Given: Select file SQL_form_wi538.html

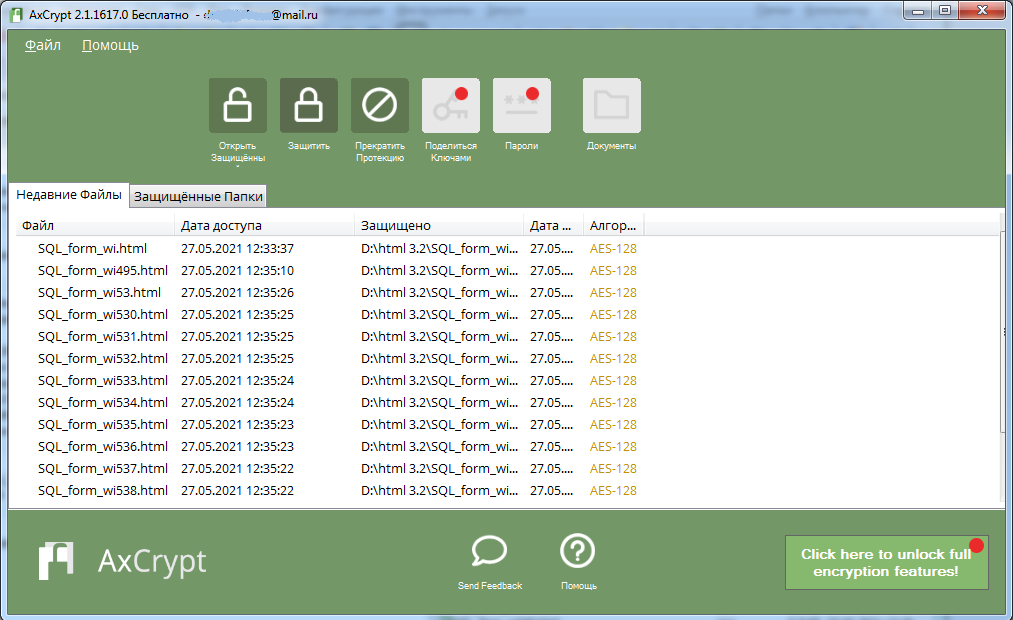Looking at the screenshot, I should tap(103, 490).
